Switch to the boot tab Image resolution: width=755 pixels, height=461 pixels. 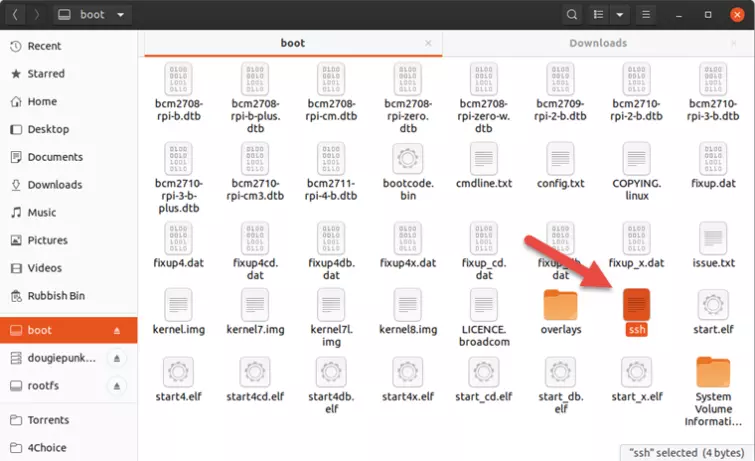click(x=293, y=43)
